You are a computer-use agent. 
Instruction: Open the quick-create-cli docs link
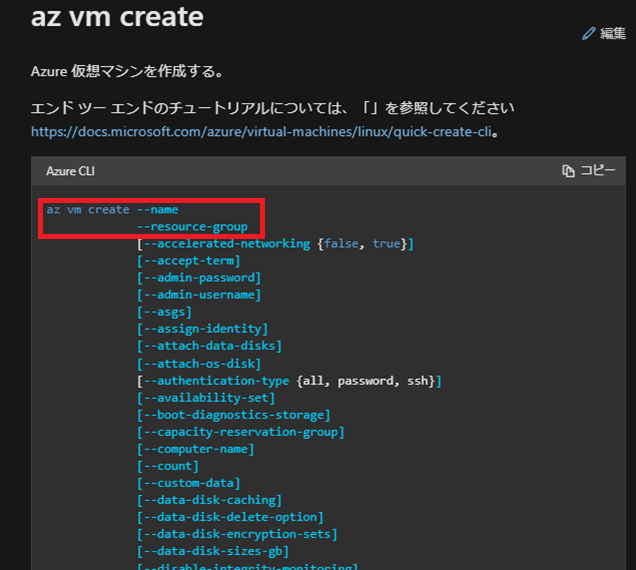point(261,131)
